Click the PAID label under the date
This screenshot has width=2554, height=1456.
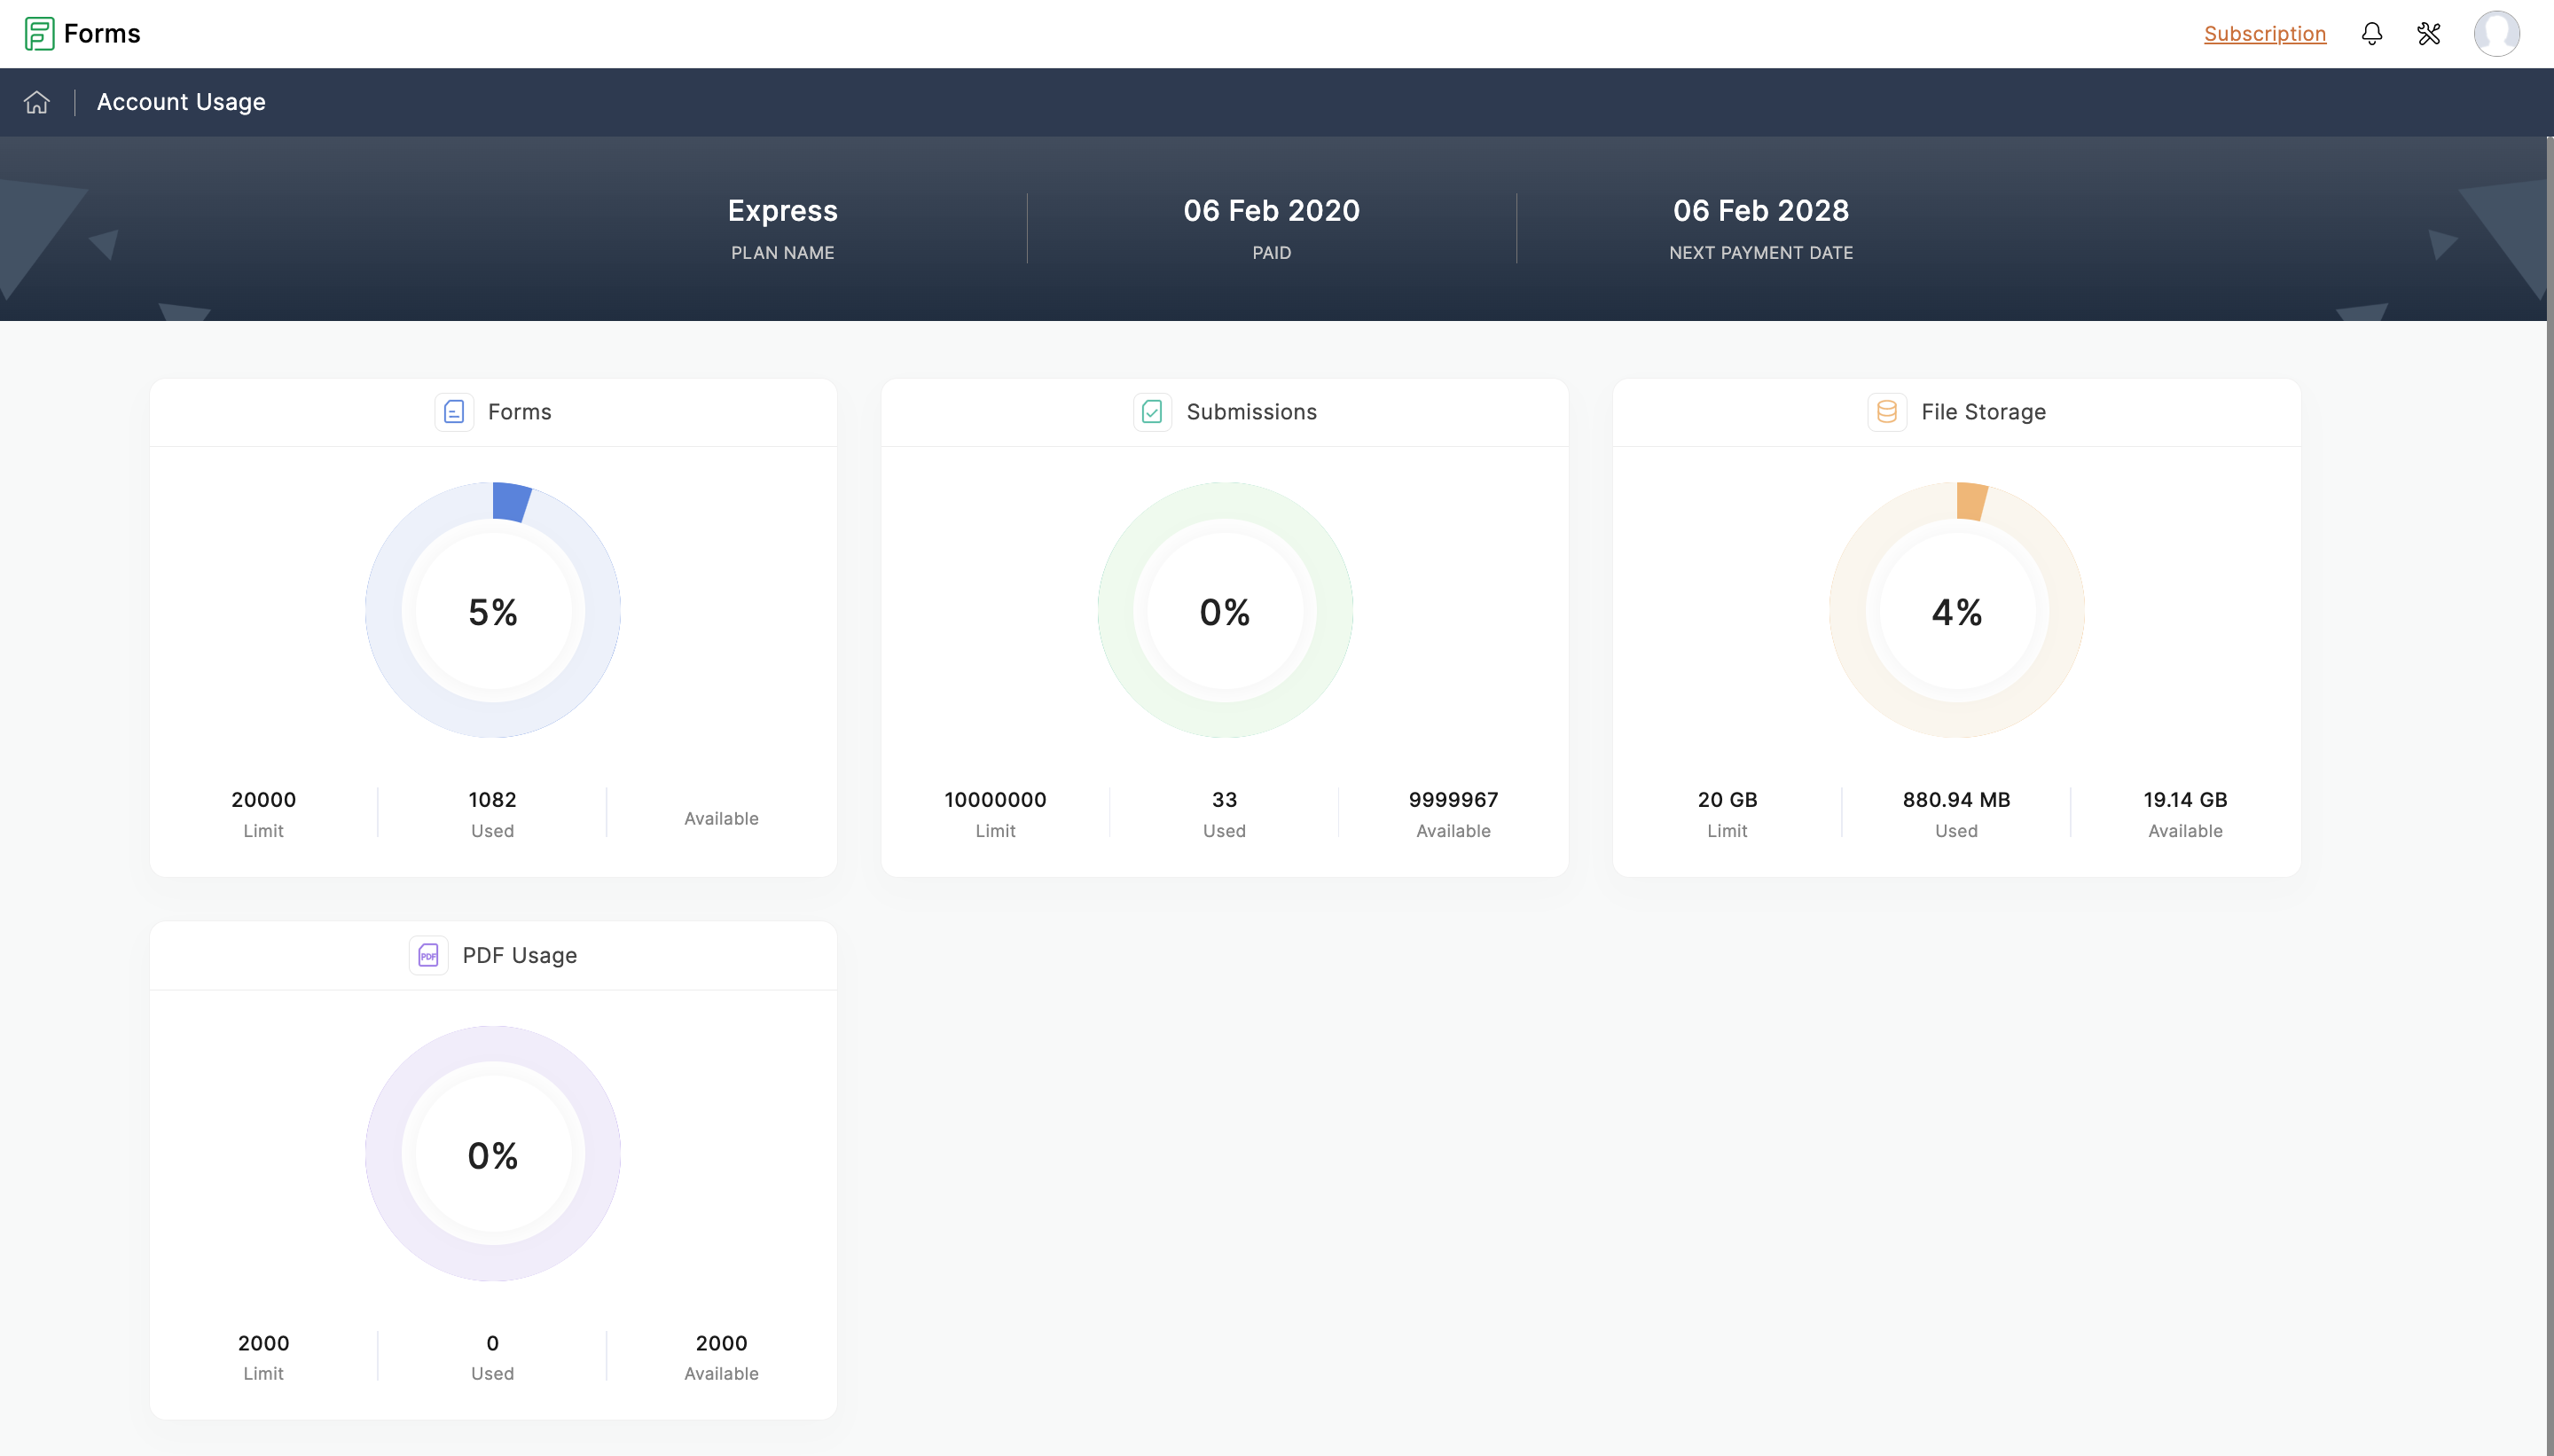(1272, 253)
